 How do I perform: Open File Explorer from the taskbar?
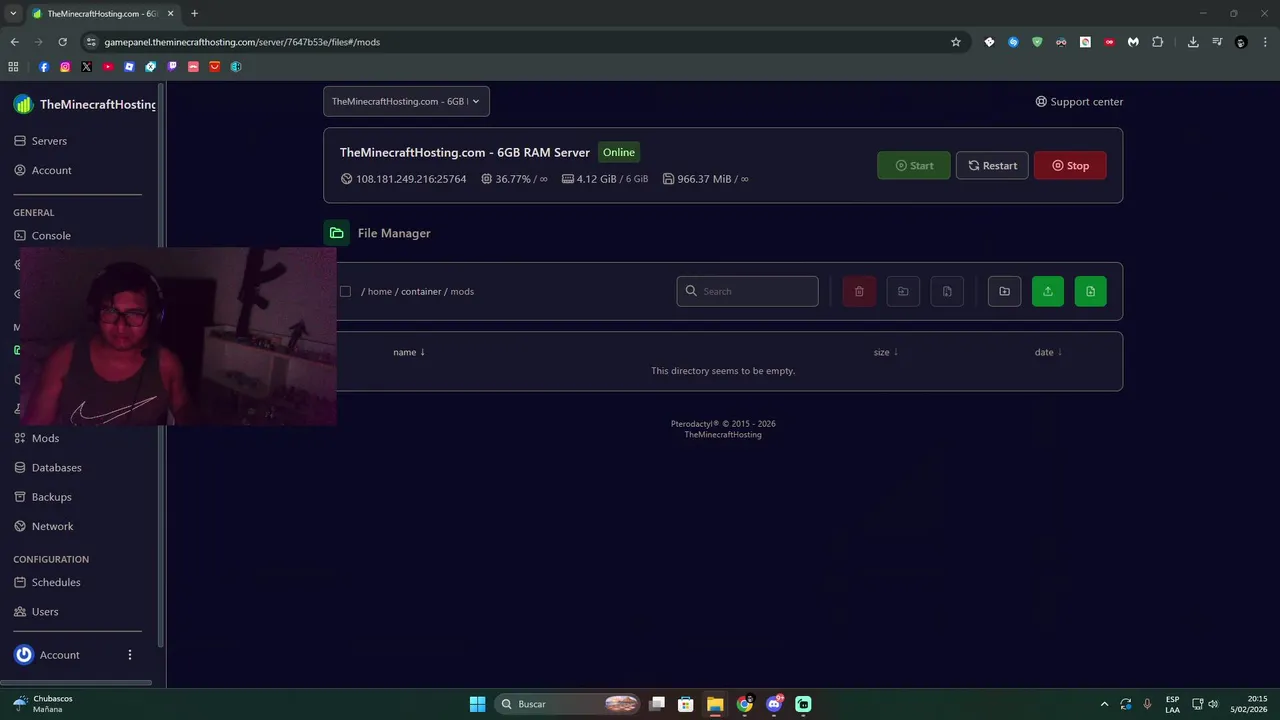click(715, 704)
